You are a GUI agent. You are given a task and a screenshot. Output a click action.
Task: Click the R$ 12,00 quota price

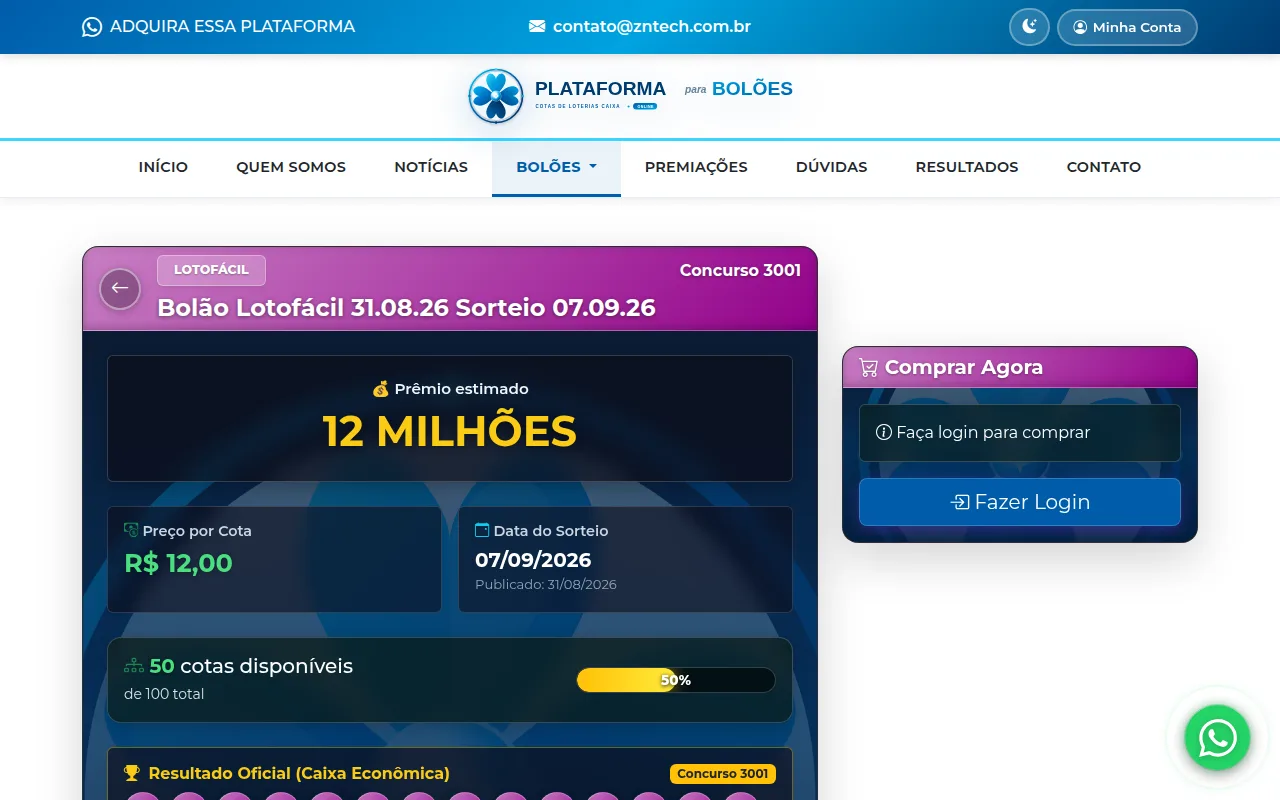point(178,563)
